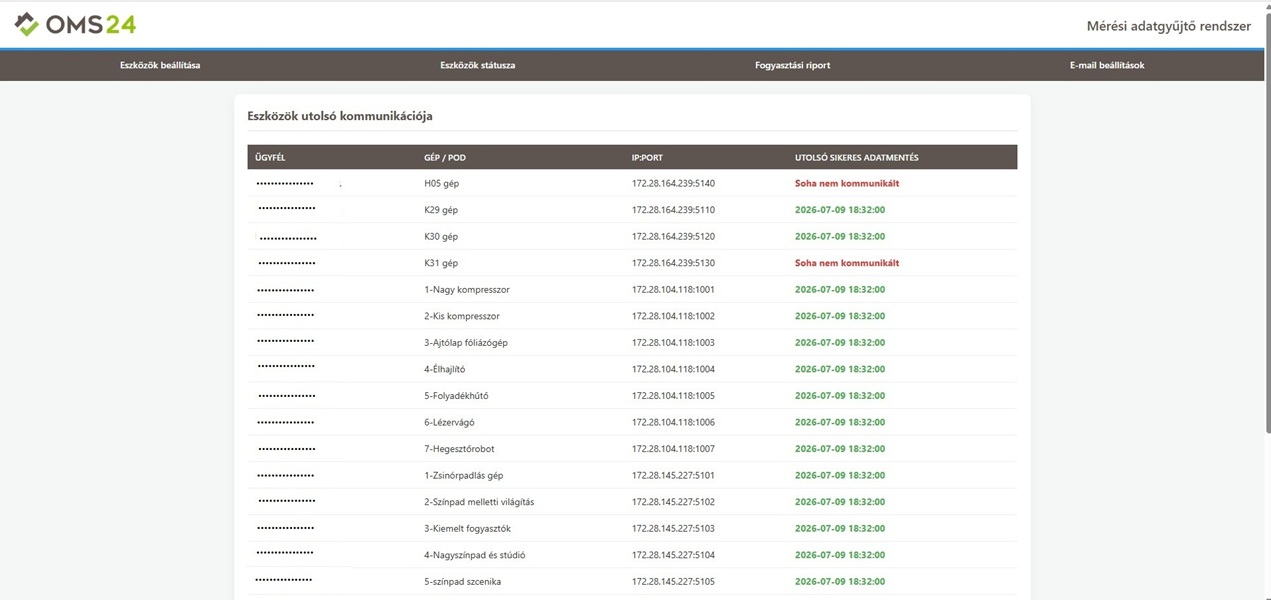Screen dimensions: 1271x600
Task: Switch to Eszközök státusza page
Action: click(x=477, y=65)
